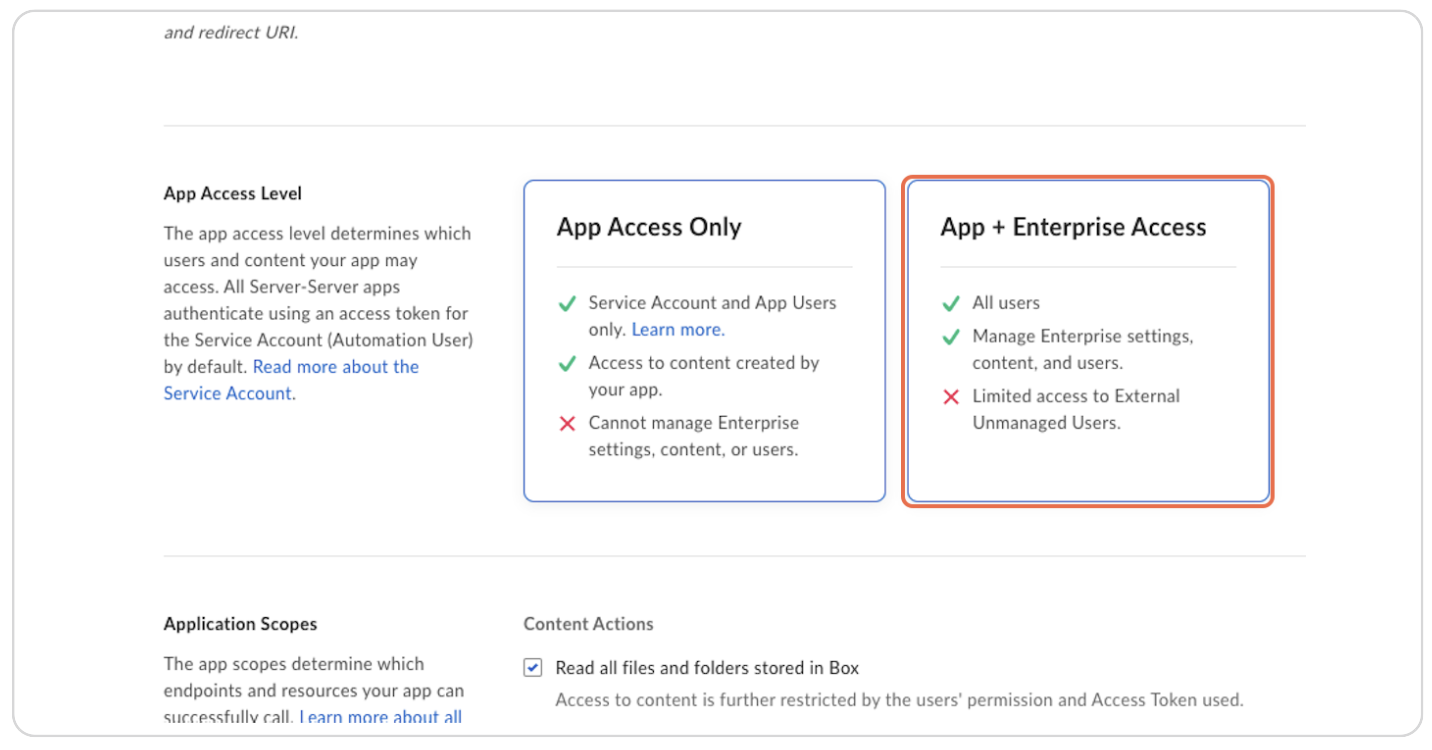Click the "Application Scopes" section label
The height and width of the screenshot is (750, 1432).
click(x=240, y=623)
